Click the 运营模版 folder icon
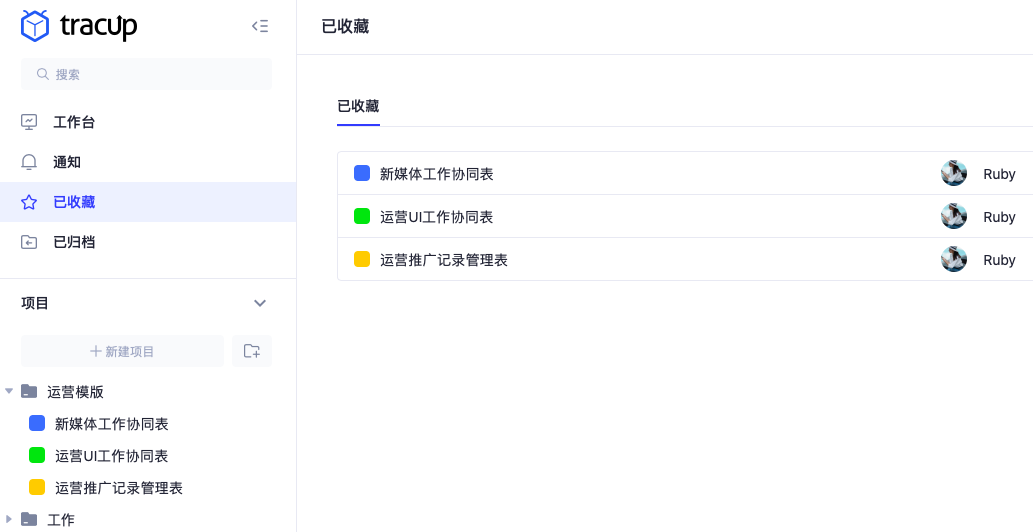Viewport: 1033px width, 532px height. tap(29, 391)
